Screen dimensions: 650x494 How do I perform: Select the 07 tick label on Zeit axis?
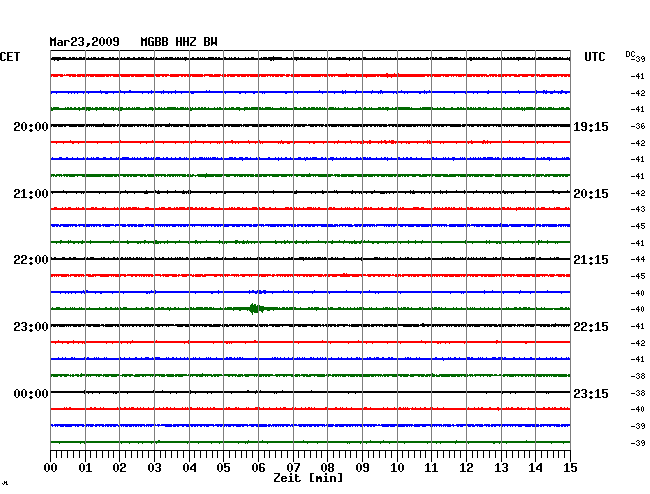[x=293, y=467]
